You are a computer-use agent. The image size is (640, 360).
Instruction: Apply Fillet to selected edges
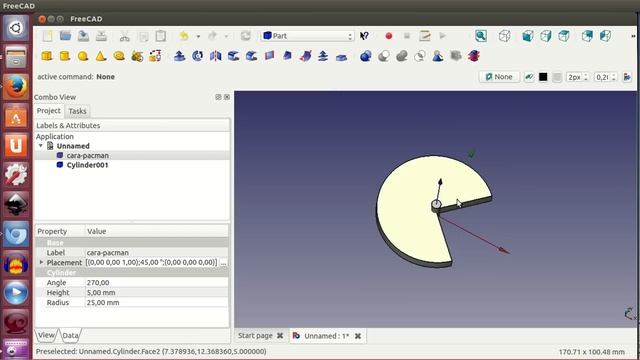pyautogui.click(x=233, y=56)
